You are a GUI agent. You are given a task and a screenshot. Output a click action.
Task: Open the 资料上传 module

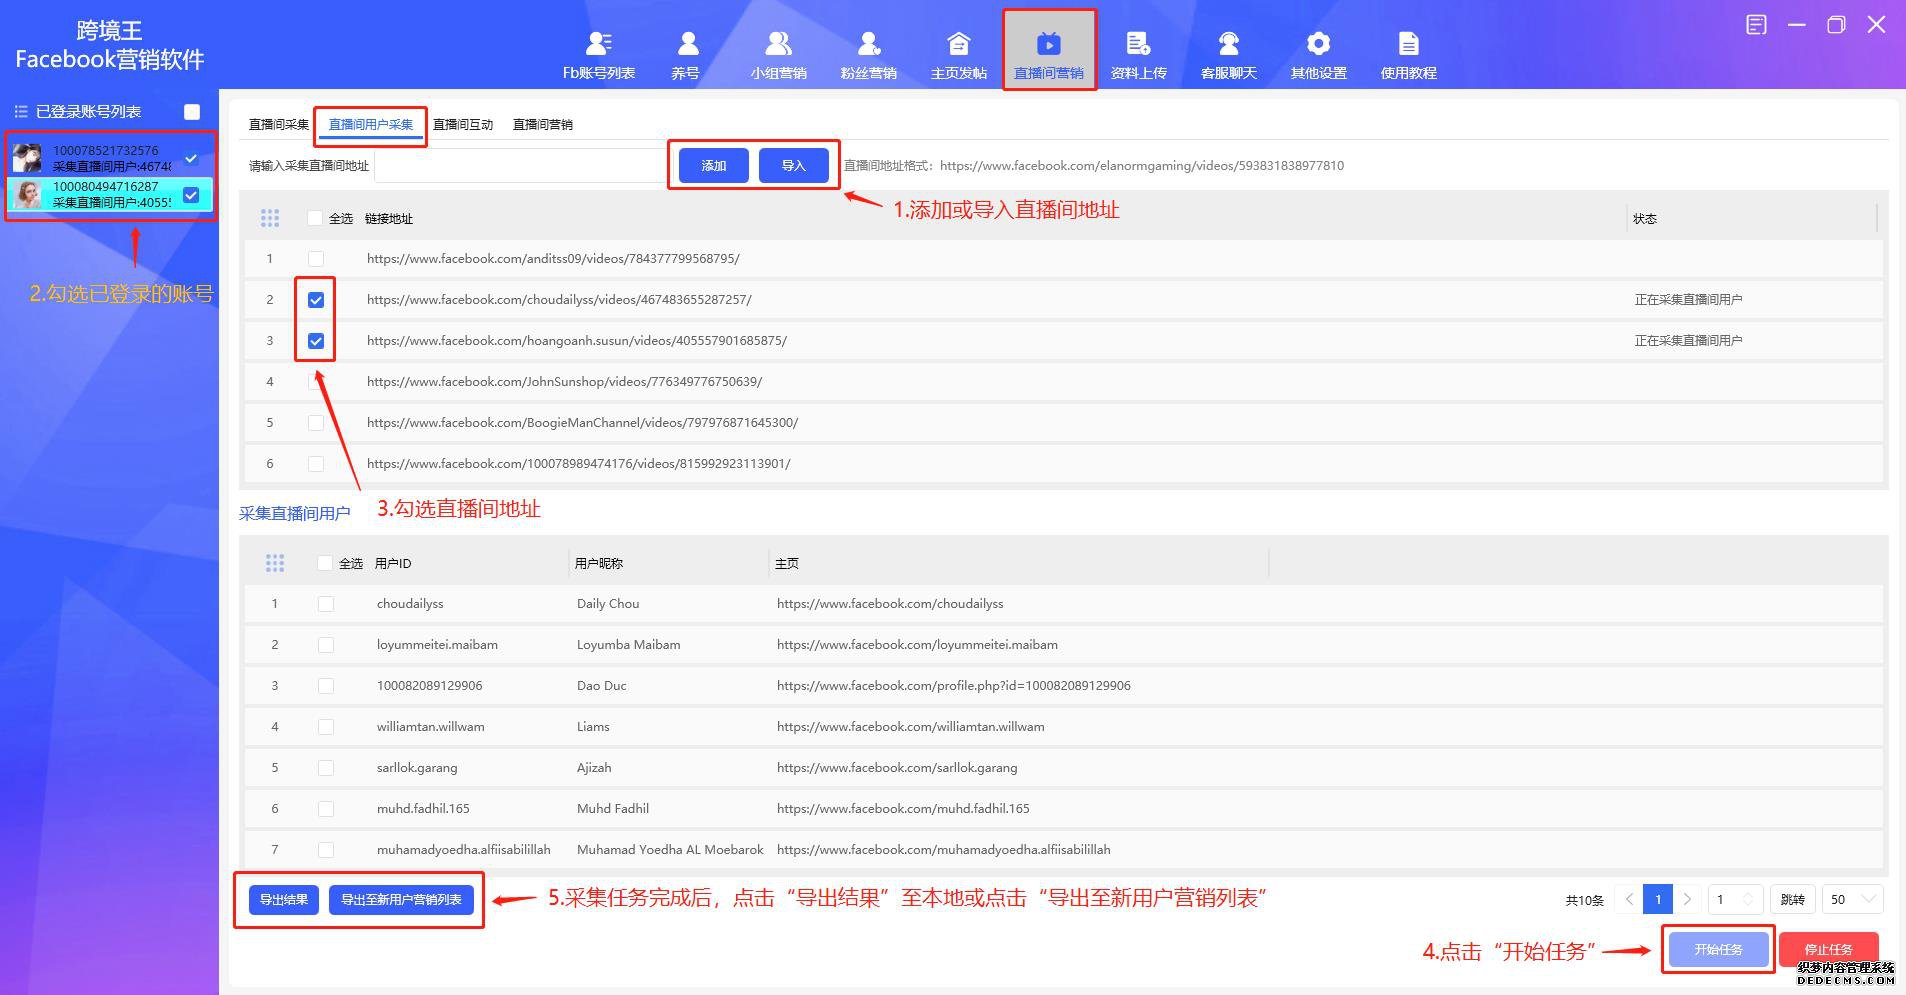point(1138,50)
